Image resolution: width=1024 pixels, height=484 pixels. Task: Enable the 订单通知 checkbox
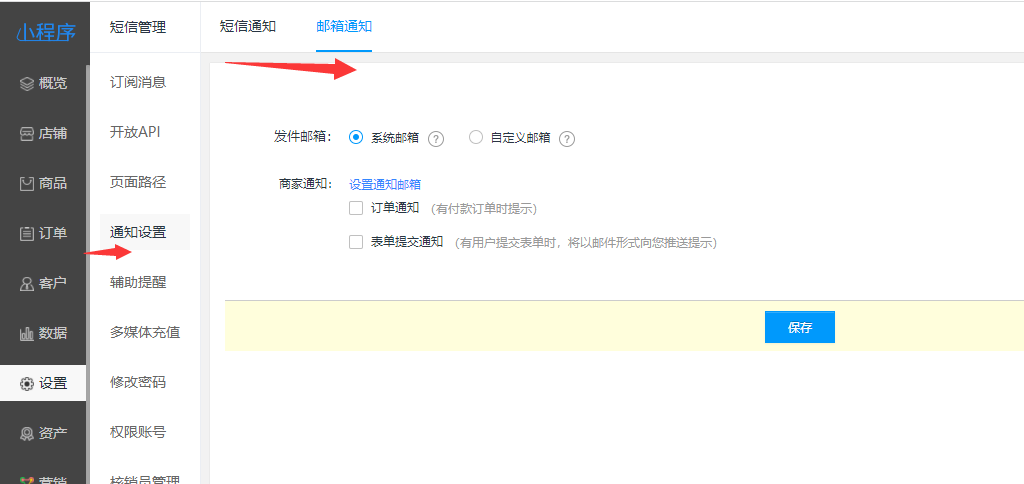click(356, 208)
